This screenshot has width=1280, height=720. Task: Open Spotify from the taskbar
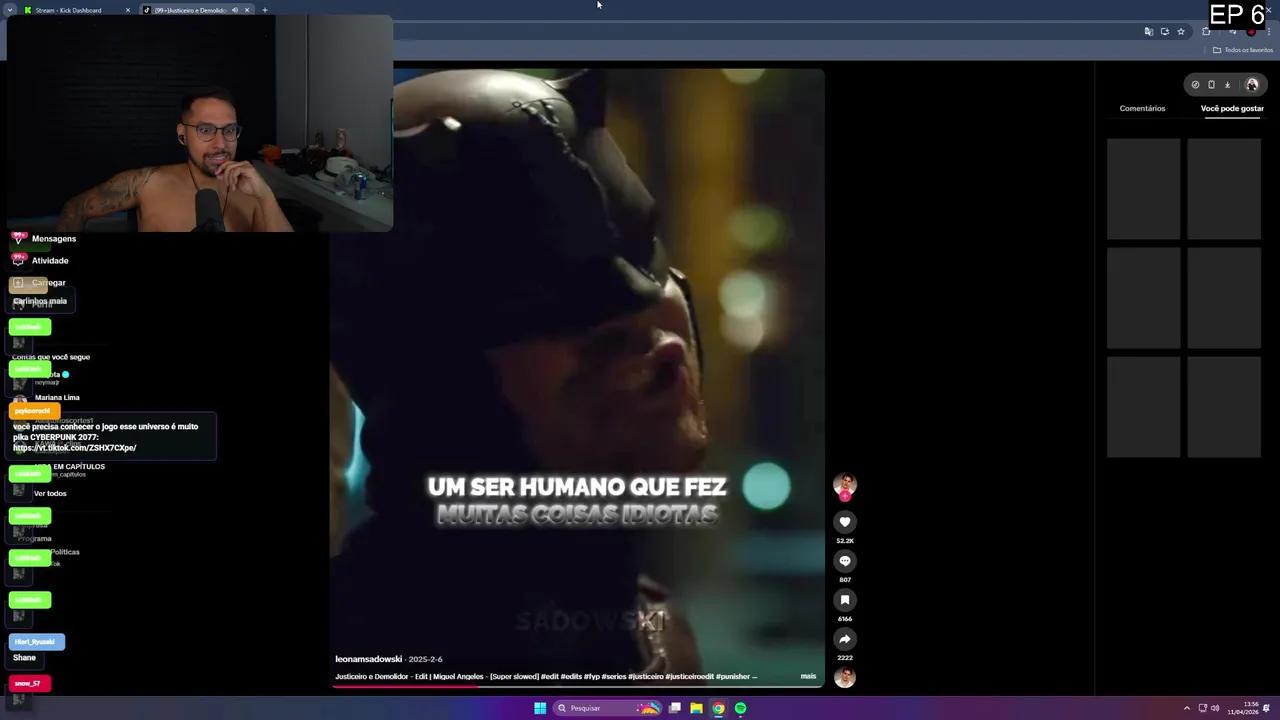point(740,708)
